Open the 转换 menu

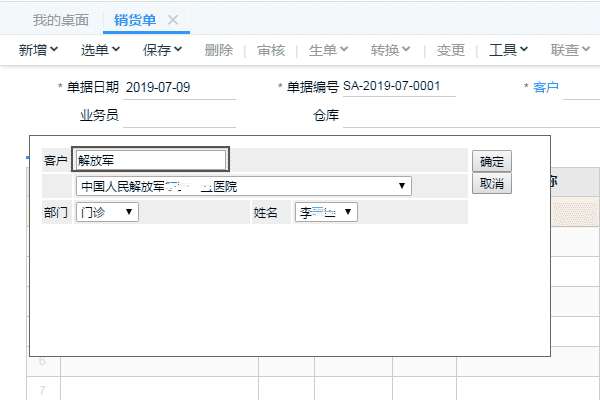click(x=390, y=49)
